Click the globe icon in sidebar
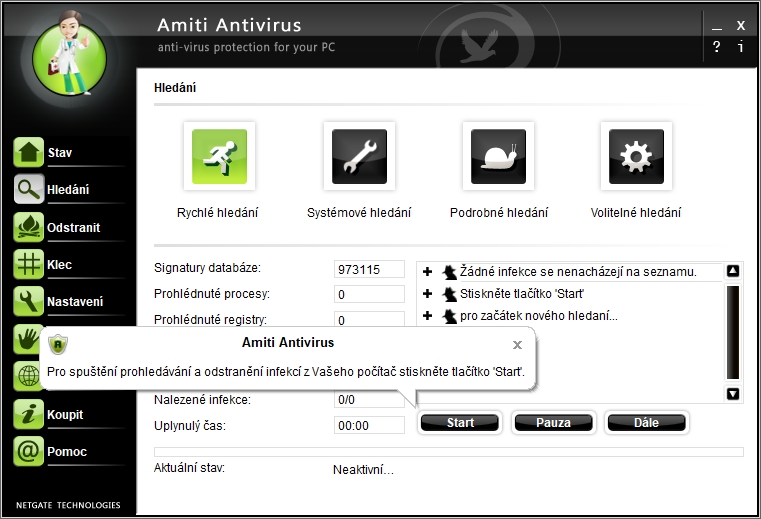The width and height of the screenshot is (761, 519). click(x=26, y=376)
